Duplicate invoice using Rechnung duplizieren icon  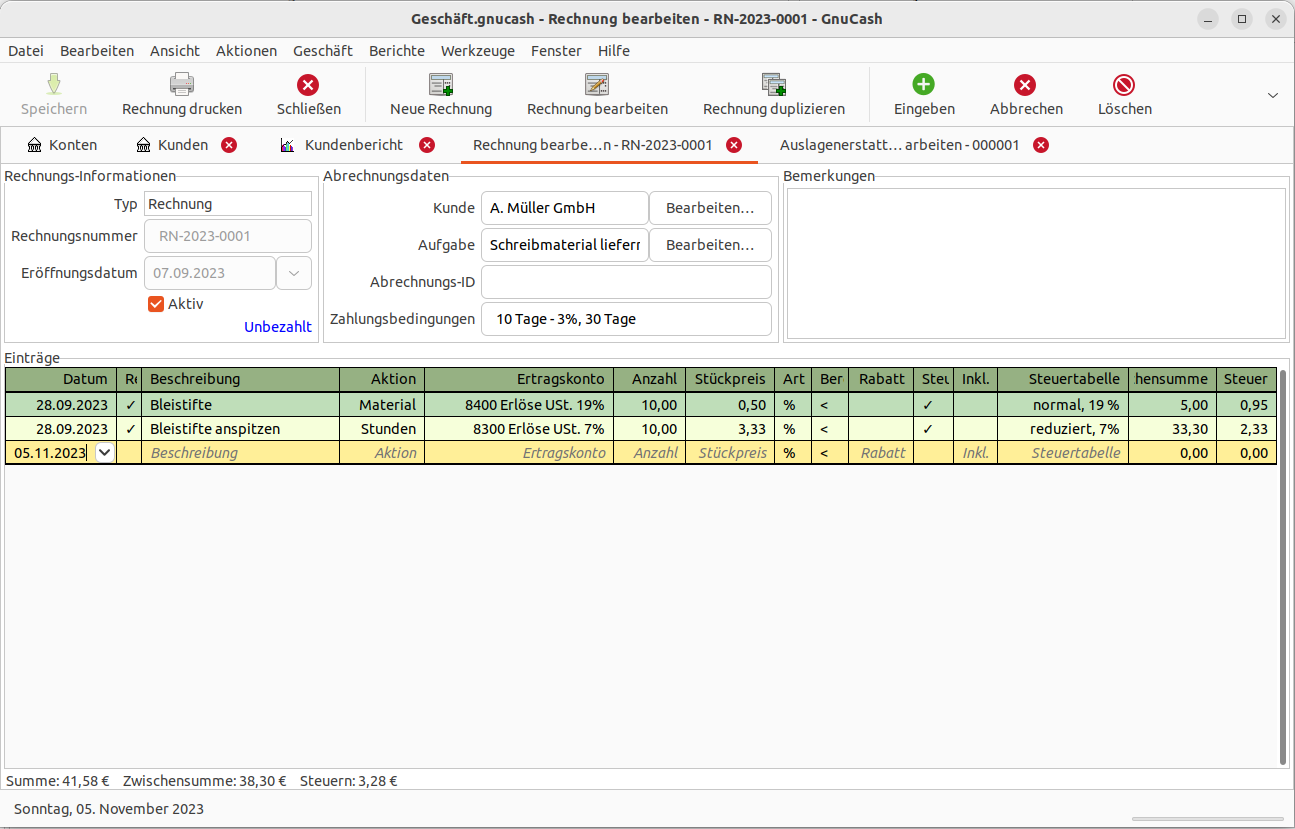(773, 85)
